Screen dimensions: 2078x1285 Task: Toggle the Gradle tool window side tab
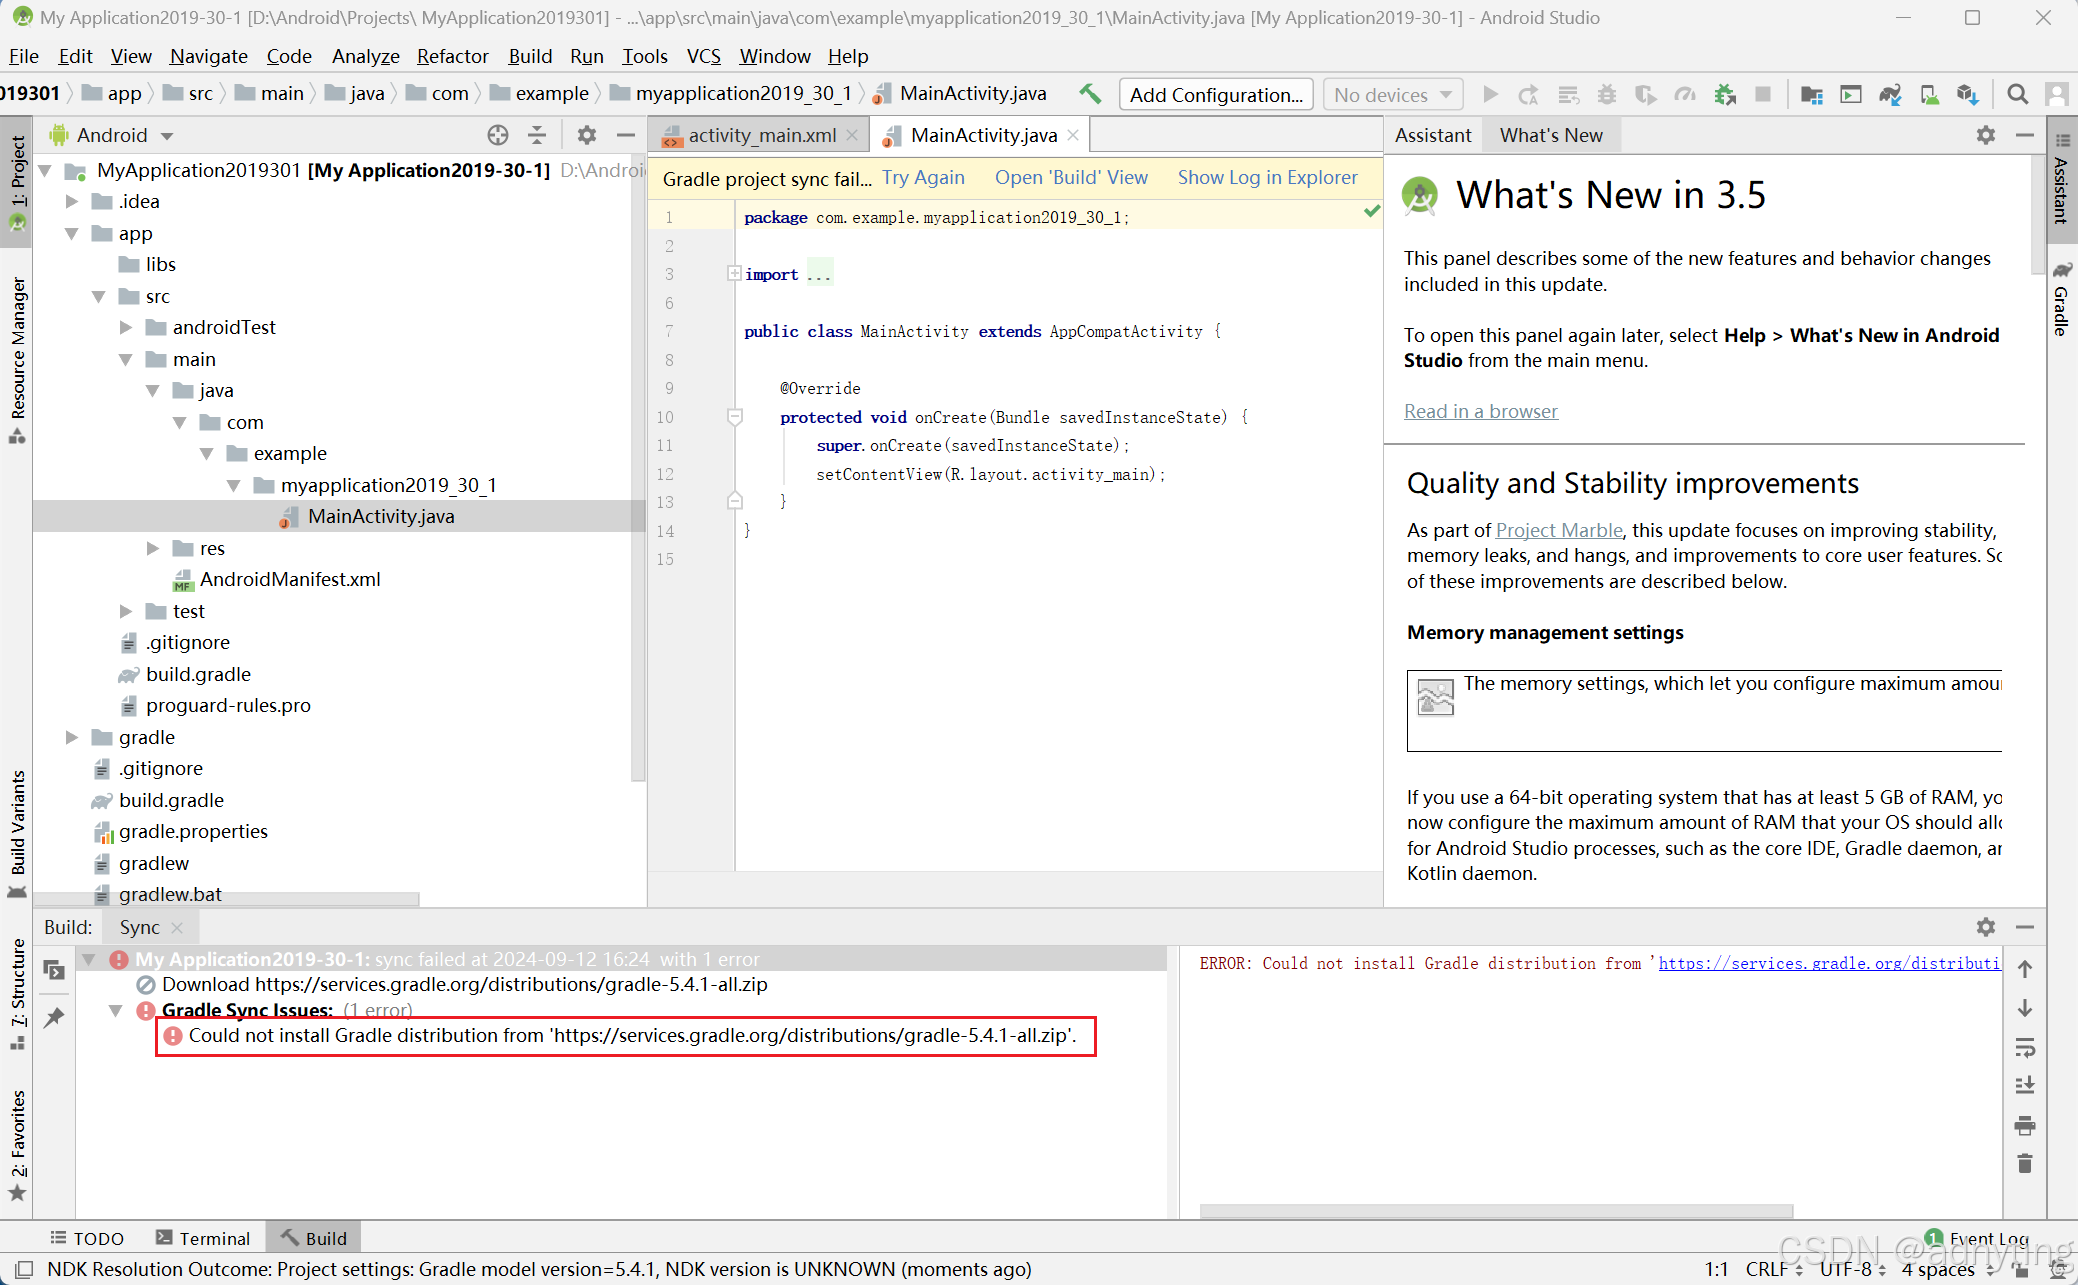(2062, 300)
